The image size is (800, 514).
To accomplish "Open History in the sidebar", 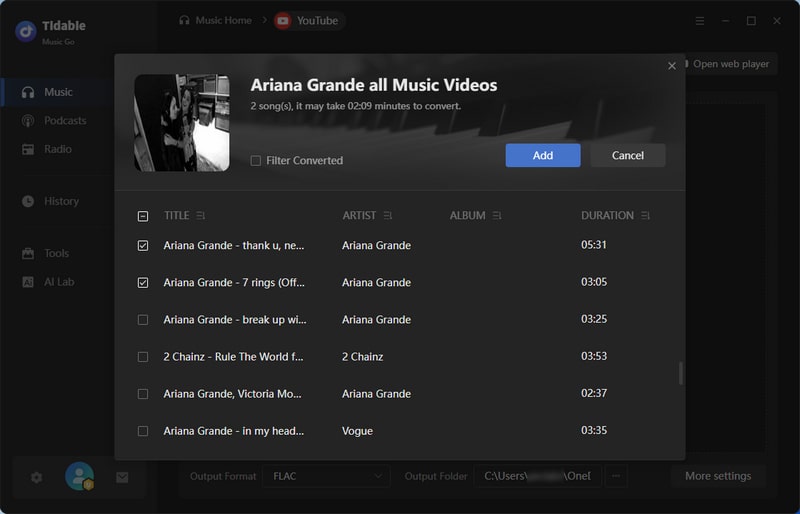I will tap(51, 201).
